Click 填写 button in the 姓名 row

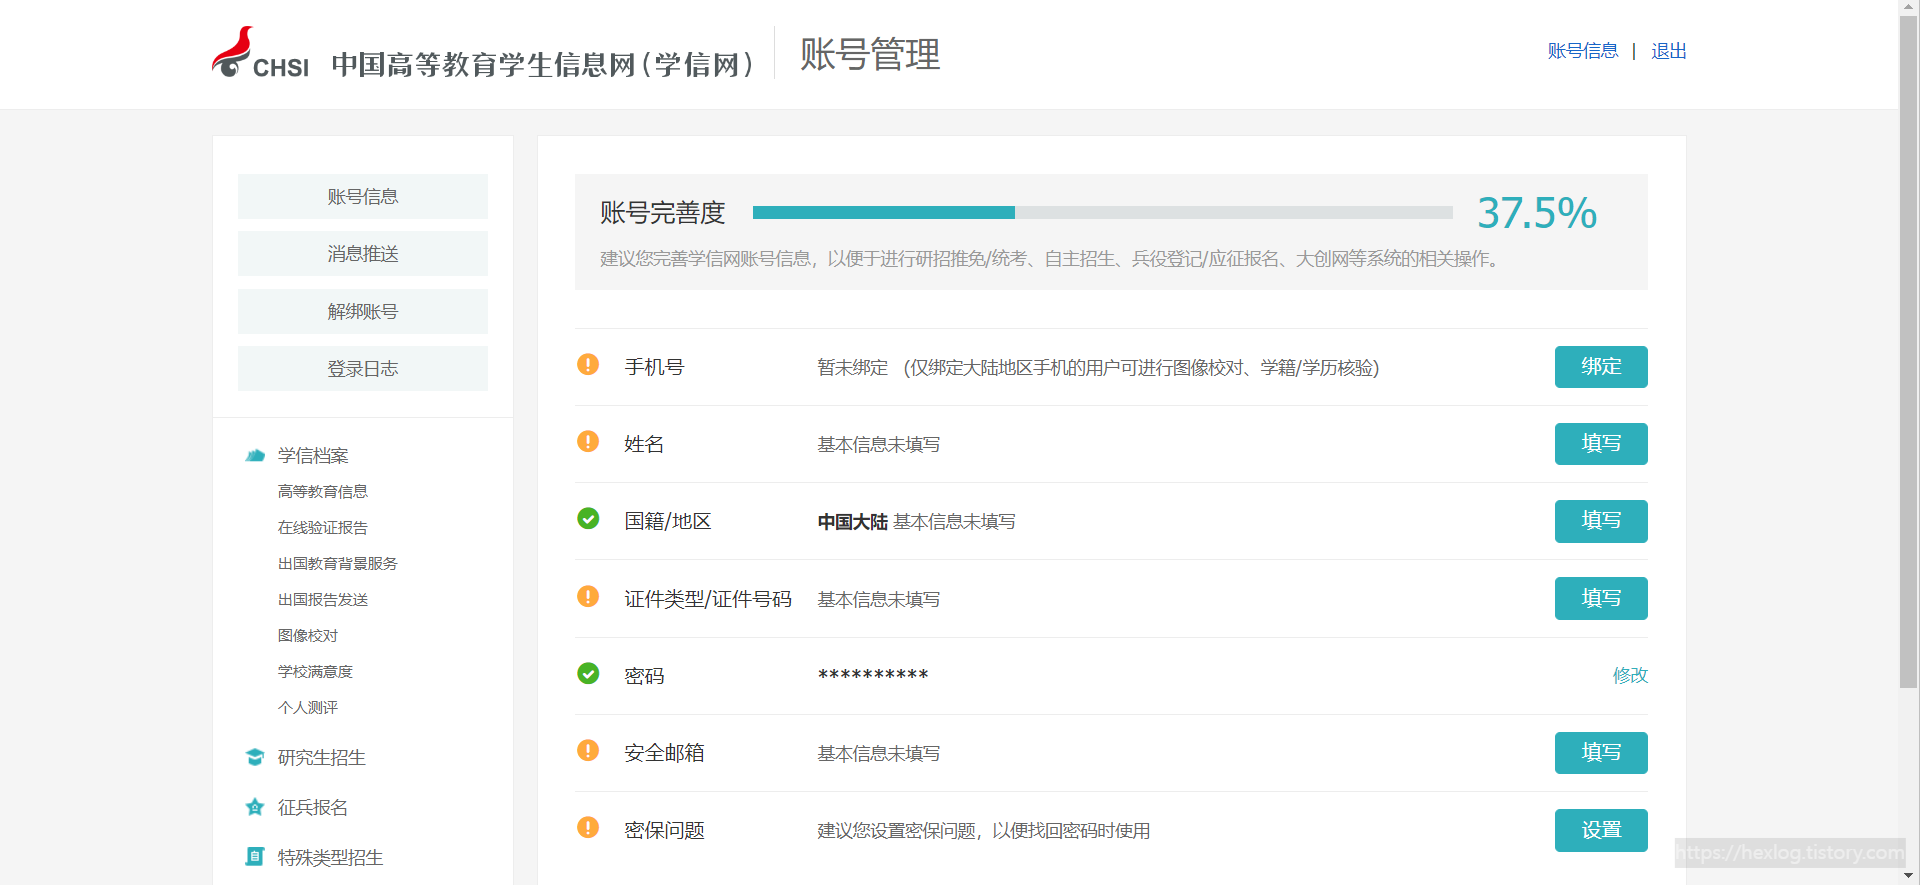(x=1601, y=444)
